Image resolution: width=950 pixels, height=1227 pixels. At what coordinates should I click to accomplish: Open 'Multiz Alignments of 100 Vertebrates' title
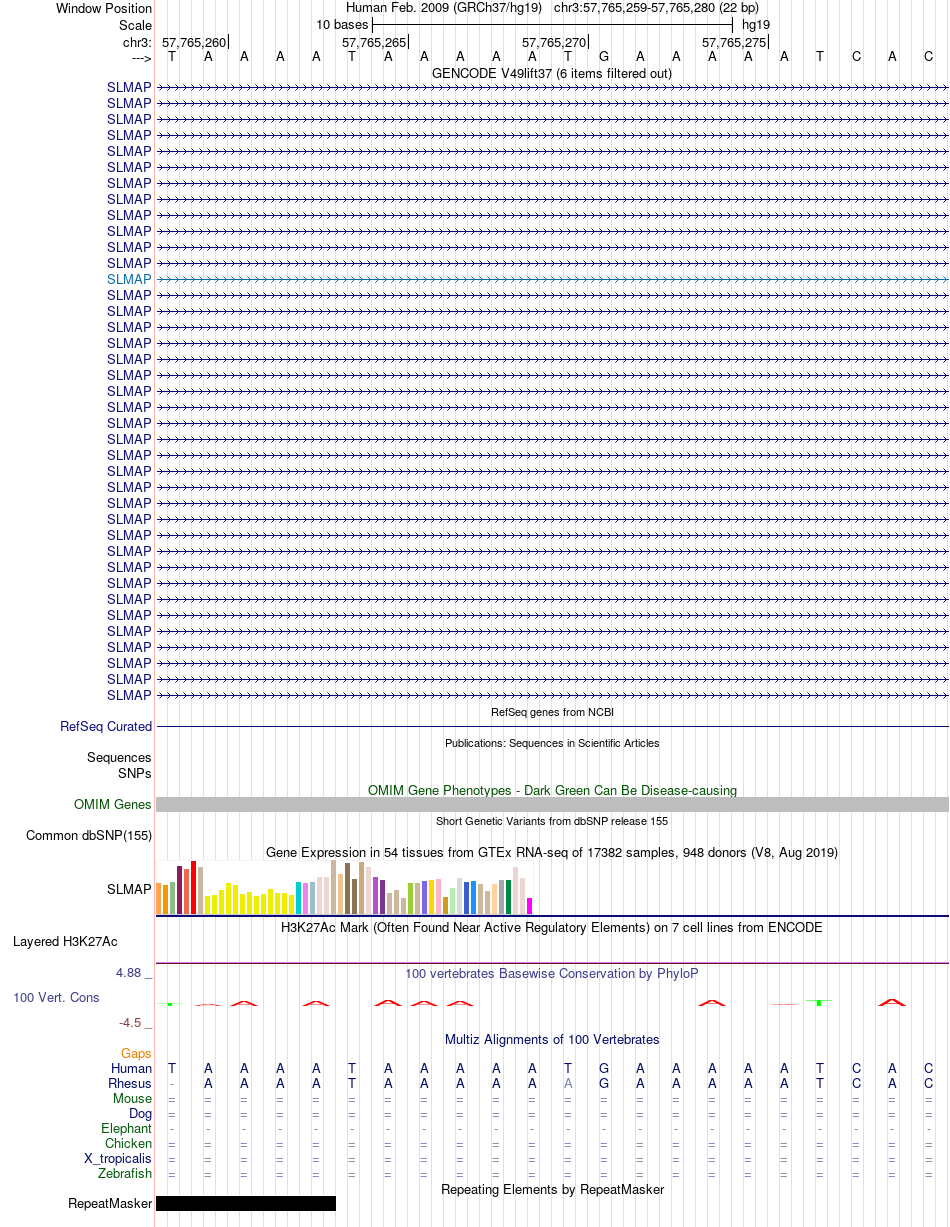coord(552,1039)
